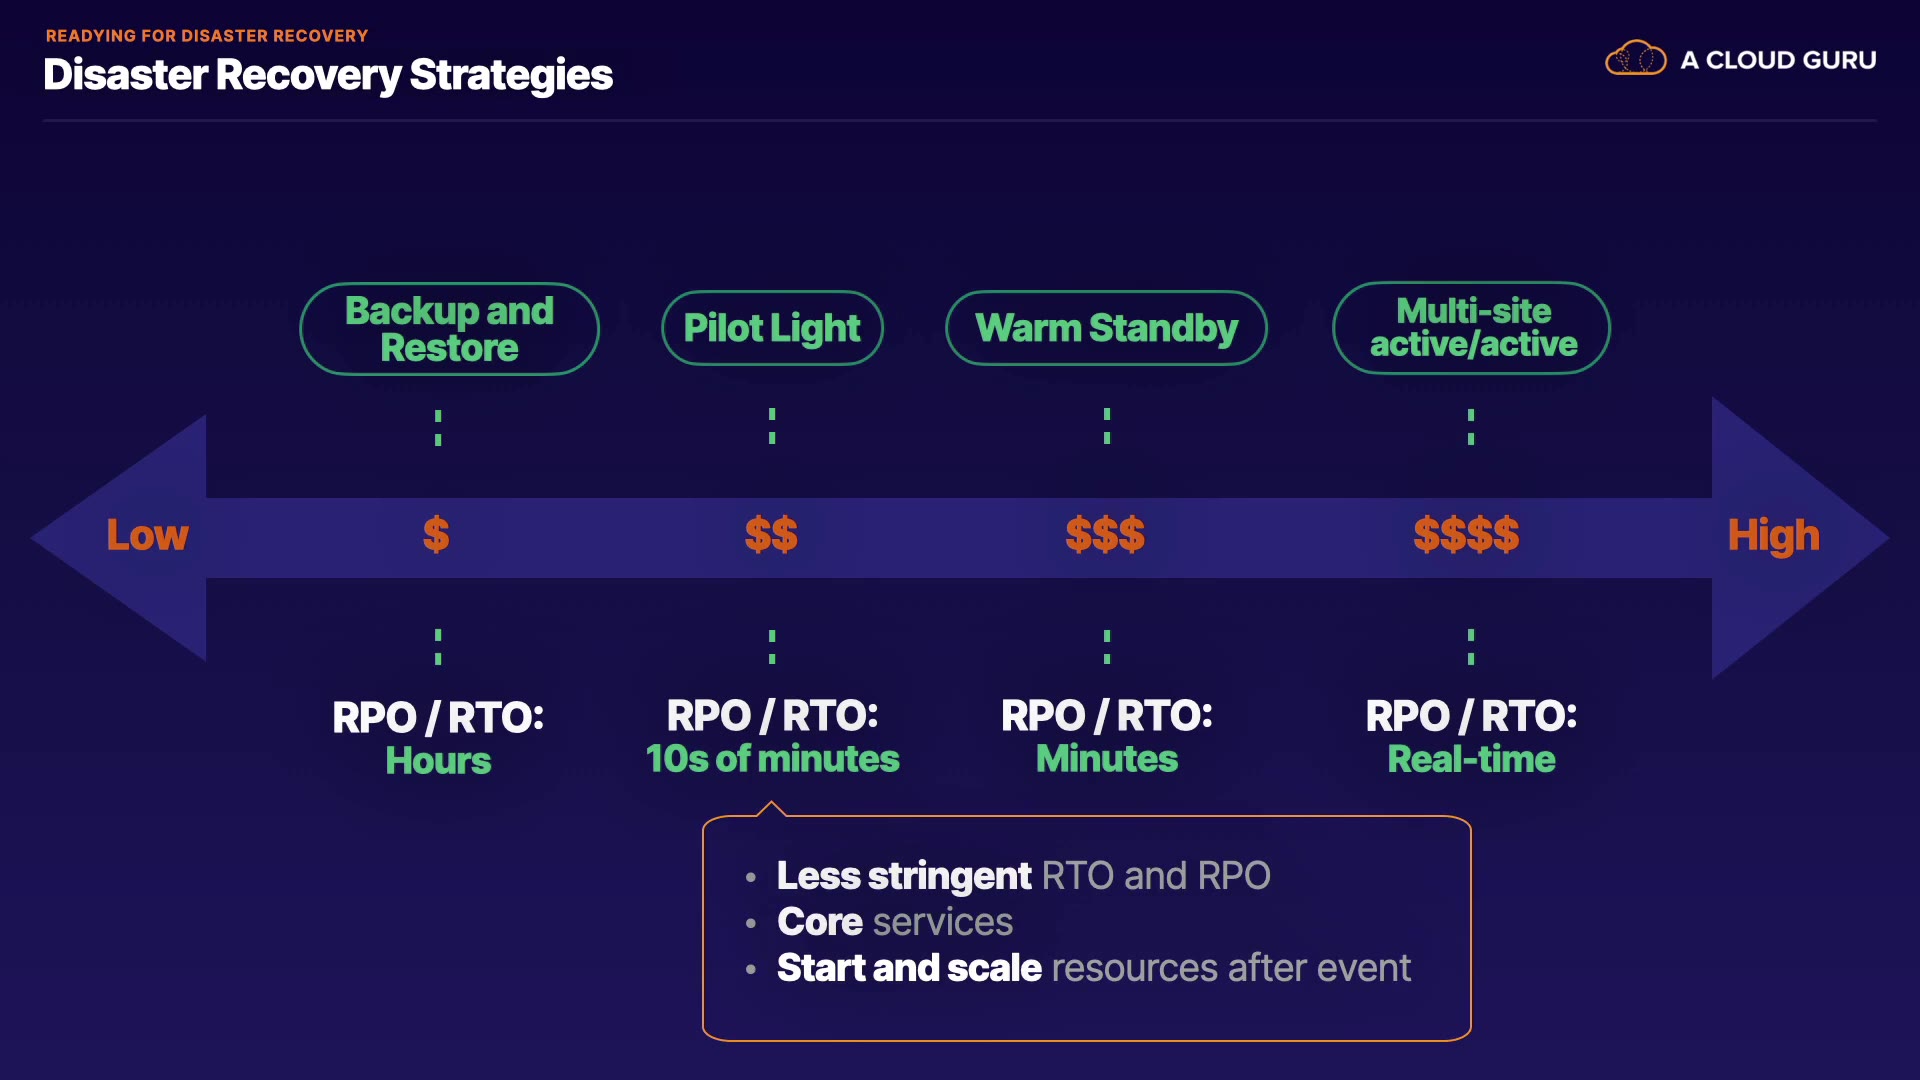Click the A Cloud Guru cloud logo
The image size is (1920, 1080).
tap(1635, 59)
